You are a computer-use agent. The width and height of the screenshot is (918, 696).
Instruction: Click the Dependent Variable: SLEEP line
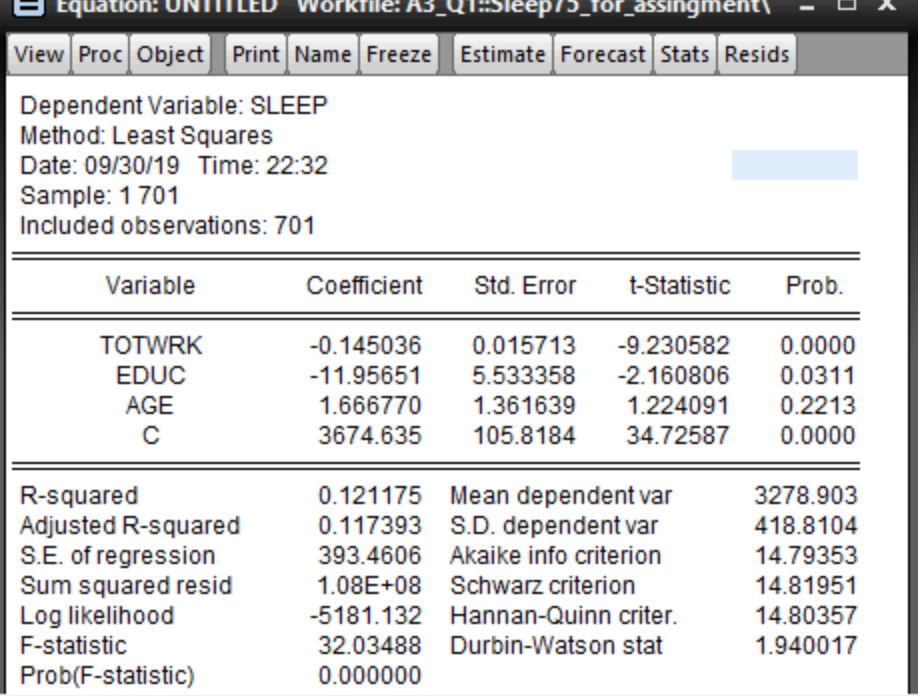173,106
